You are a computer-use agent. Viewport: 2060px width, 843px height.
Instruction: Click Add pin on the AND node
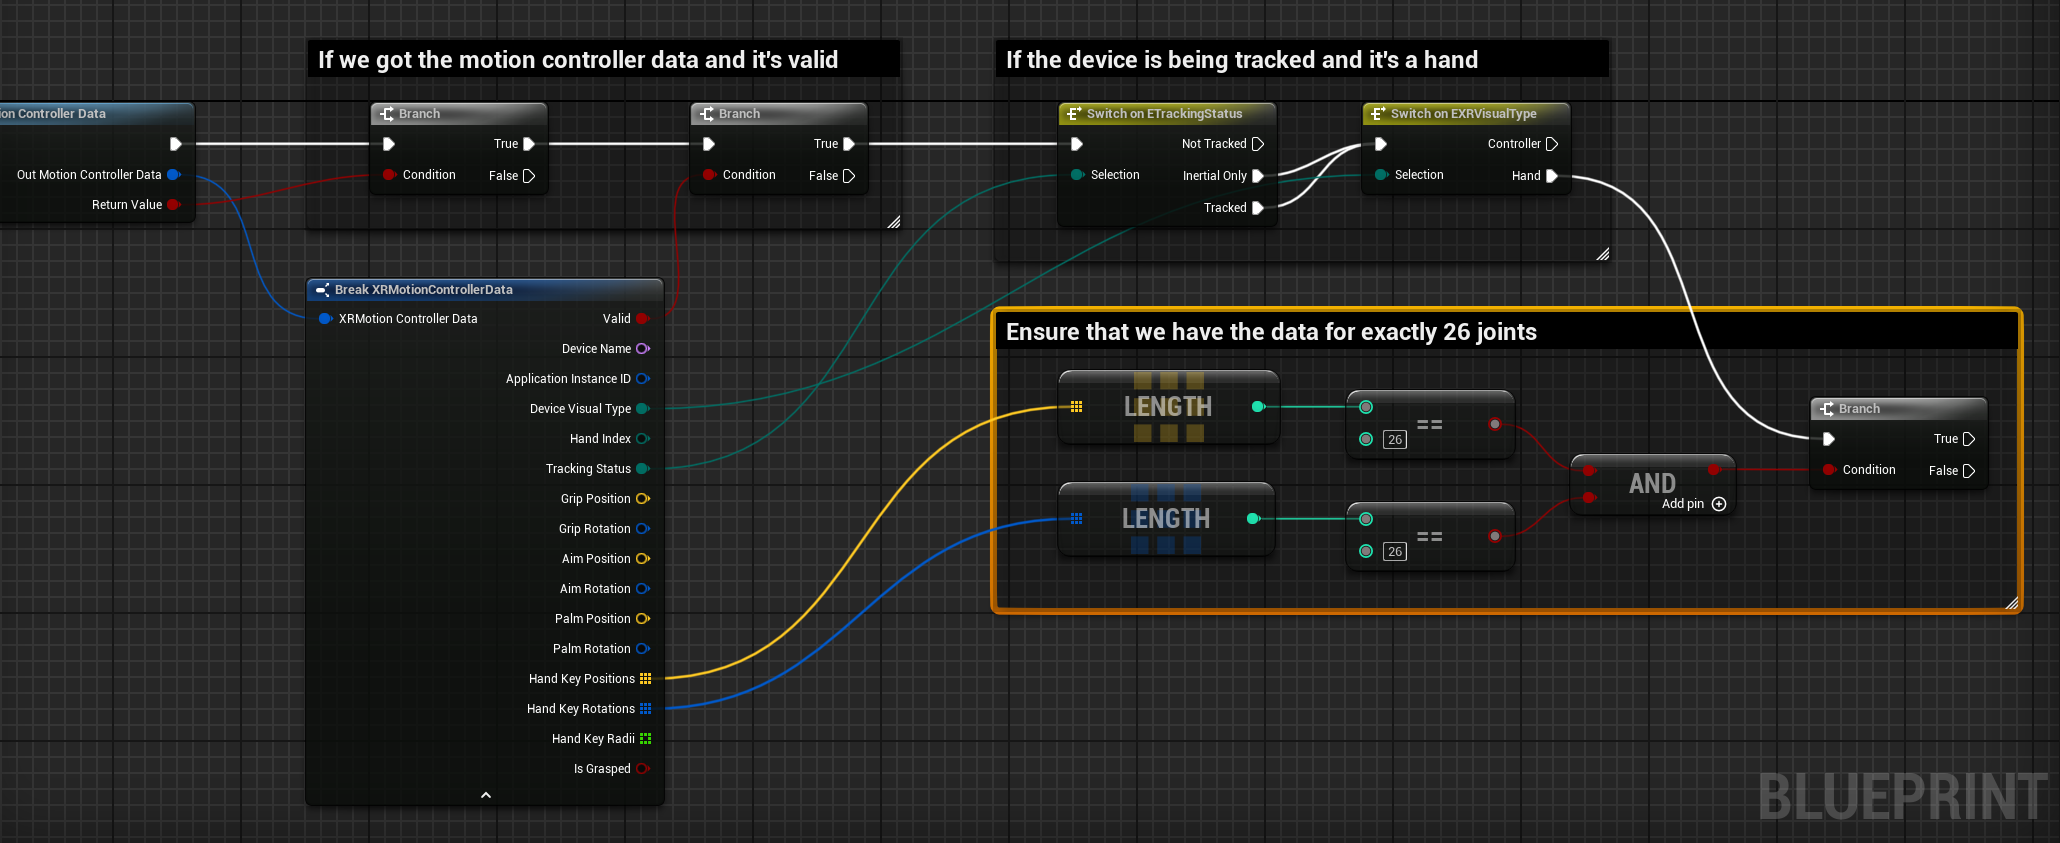coord(1694,504)
